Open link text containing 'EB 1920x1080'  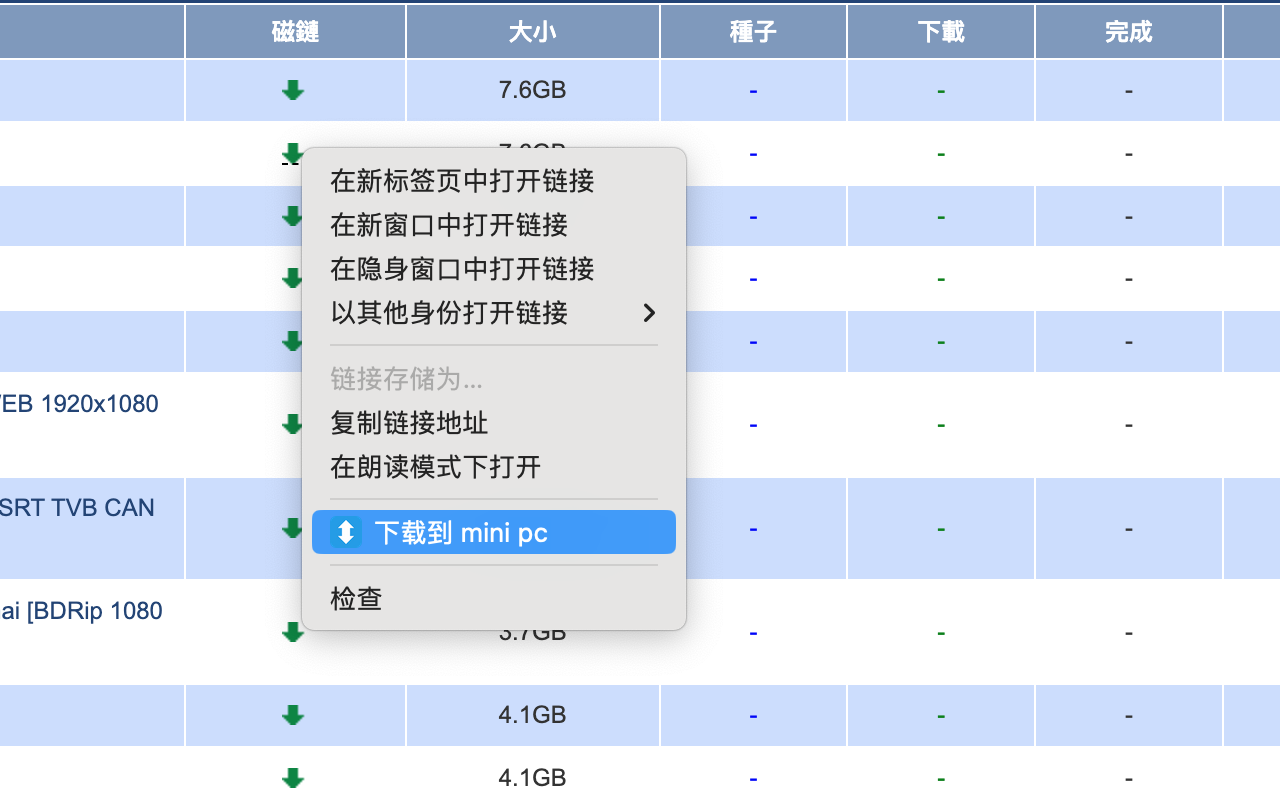79,404
